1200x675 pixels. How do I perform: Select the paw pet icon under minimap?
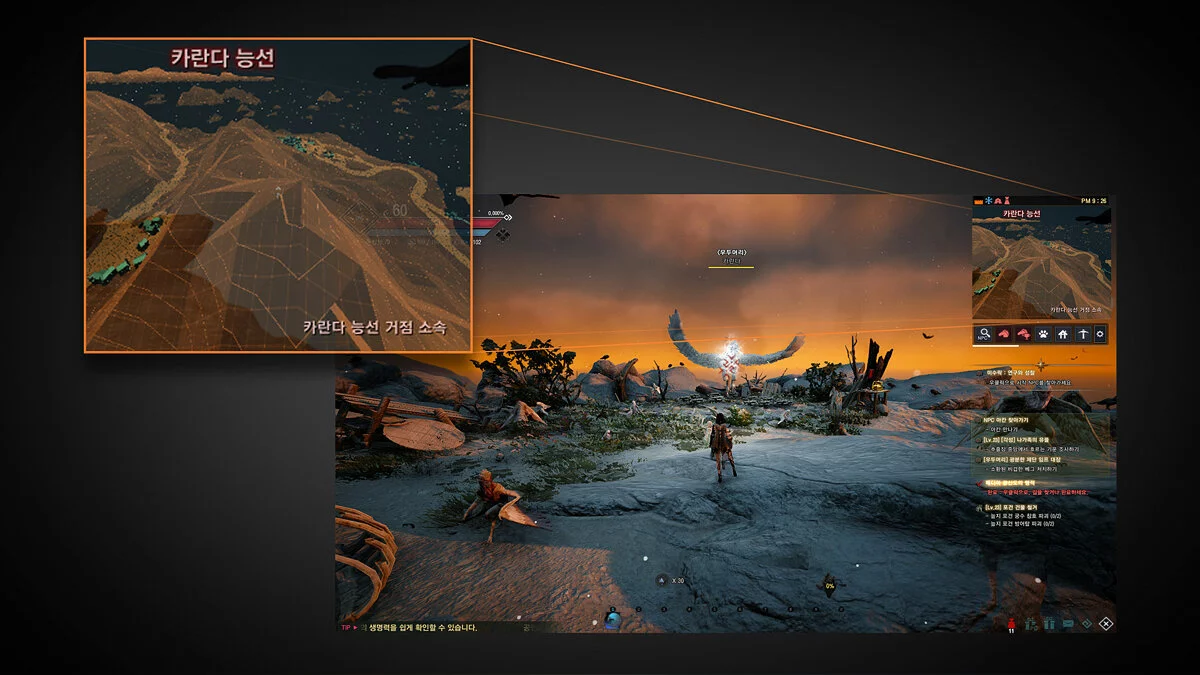1043,333
